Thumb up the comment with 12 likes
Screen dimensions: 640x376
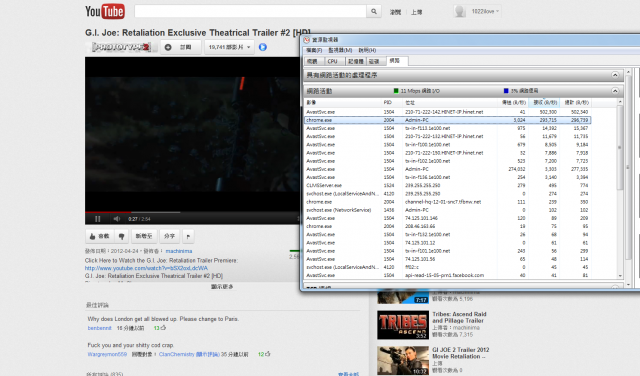pyautogui.click(x=268, y=354)
